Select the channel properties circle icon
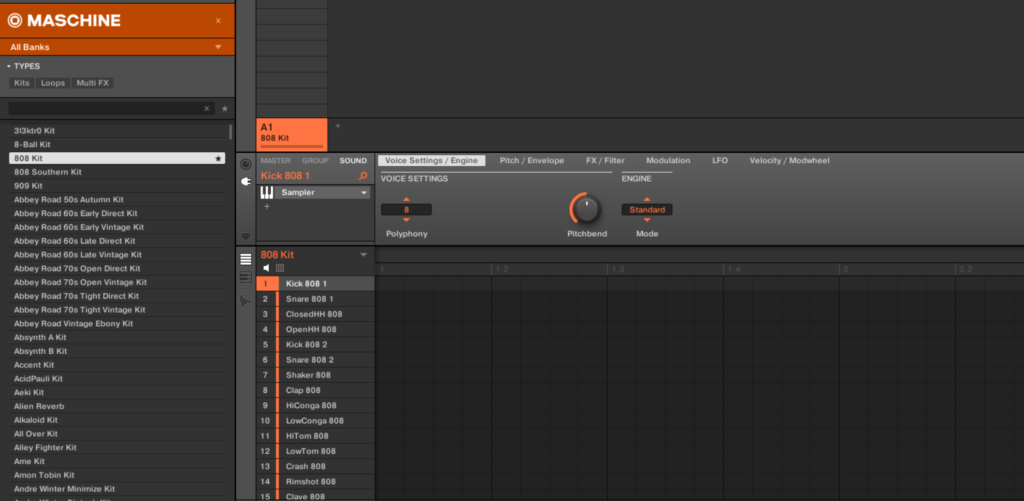This screenshot has height=501, width=1024. pyautogui.click(x=246, y=163)
